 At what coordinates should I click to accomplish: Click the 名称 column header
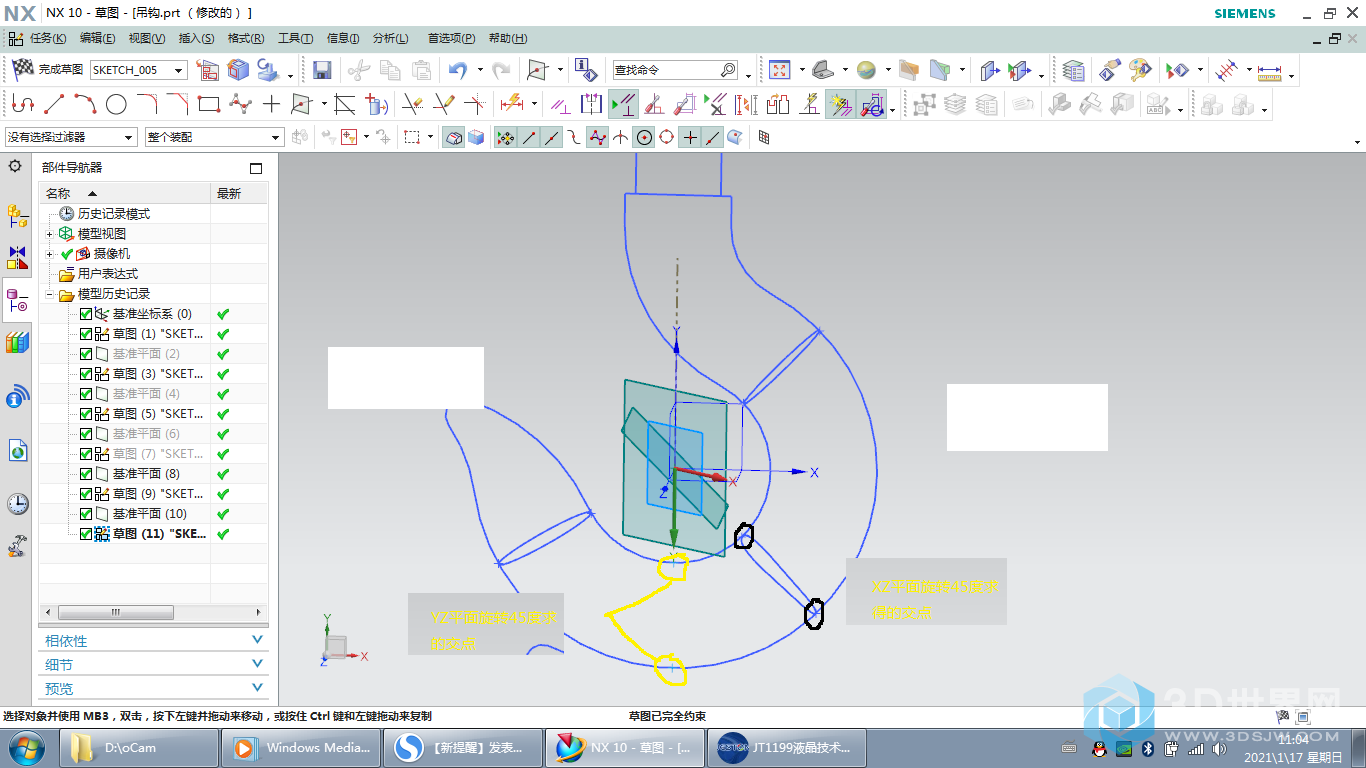click(125, 193)
